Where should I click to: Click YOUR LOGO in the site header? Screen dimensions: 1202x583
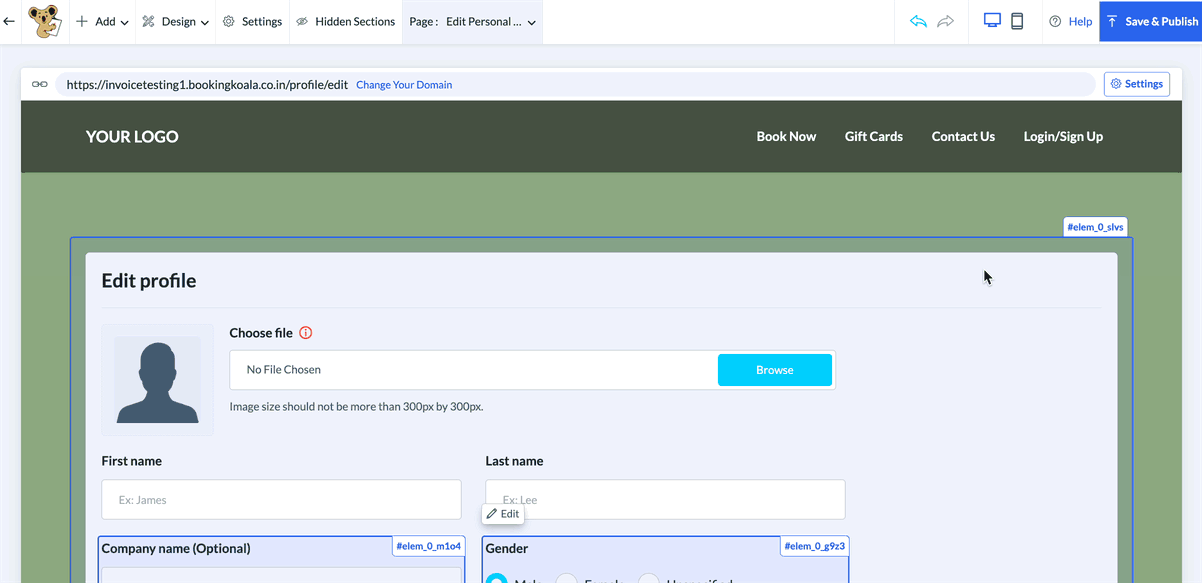pos(132,137)
